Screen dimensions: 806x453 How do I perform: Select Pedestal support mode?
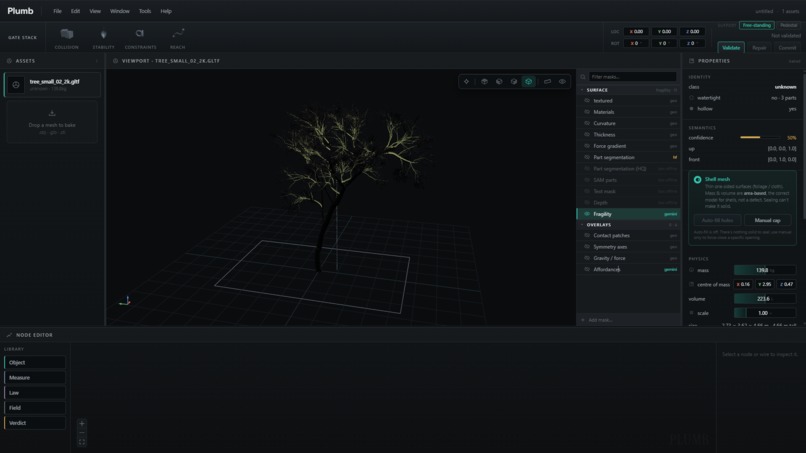tap(788, 25)
